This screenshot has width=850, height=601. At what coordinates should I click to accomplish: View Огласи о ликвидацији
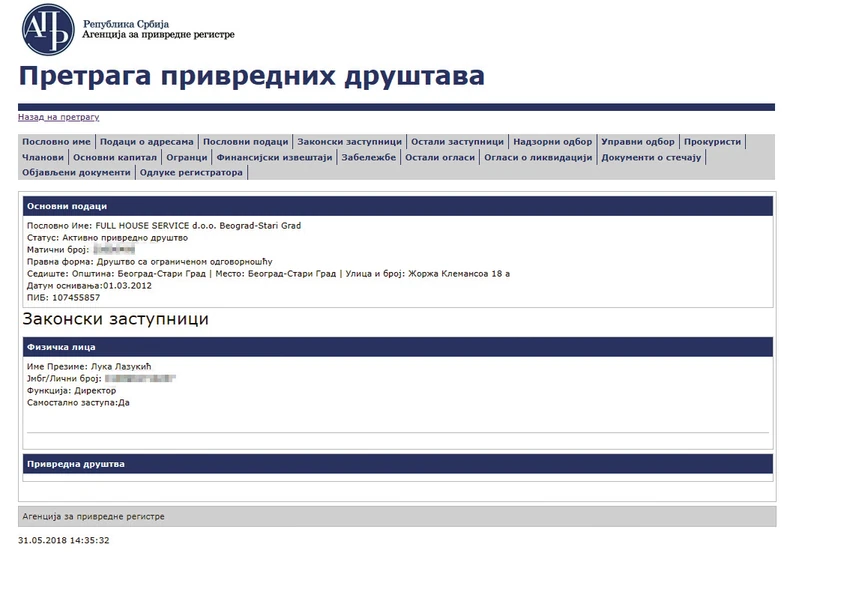click(x=538, y=157)
